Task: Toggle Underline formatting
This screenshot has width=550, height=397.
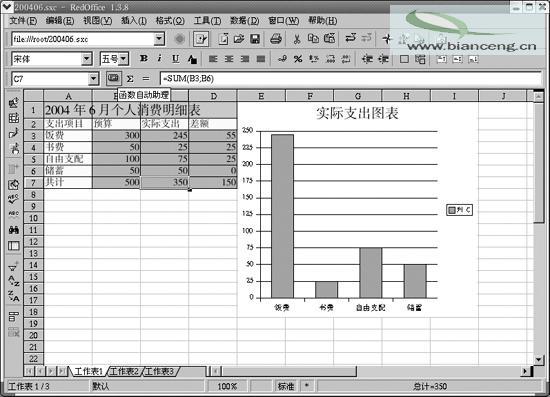Action: pos(175,59)
